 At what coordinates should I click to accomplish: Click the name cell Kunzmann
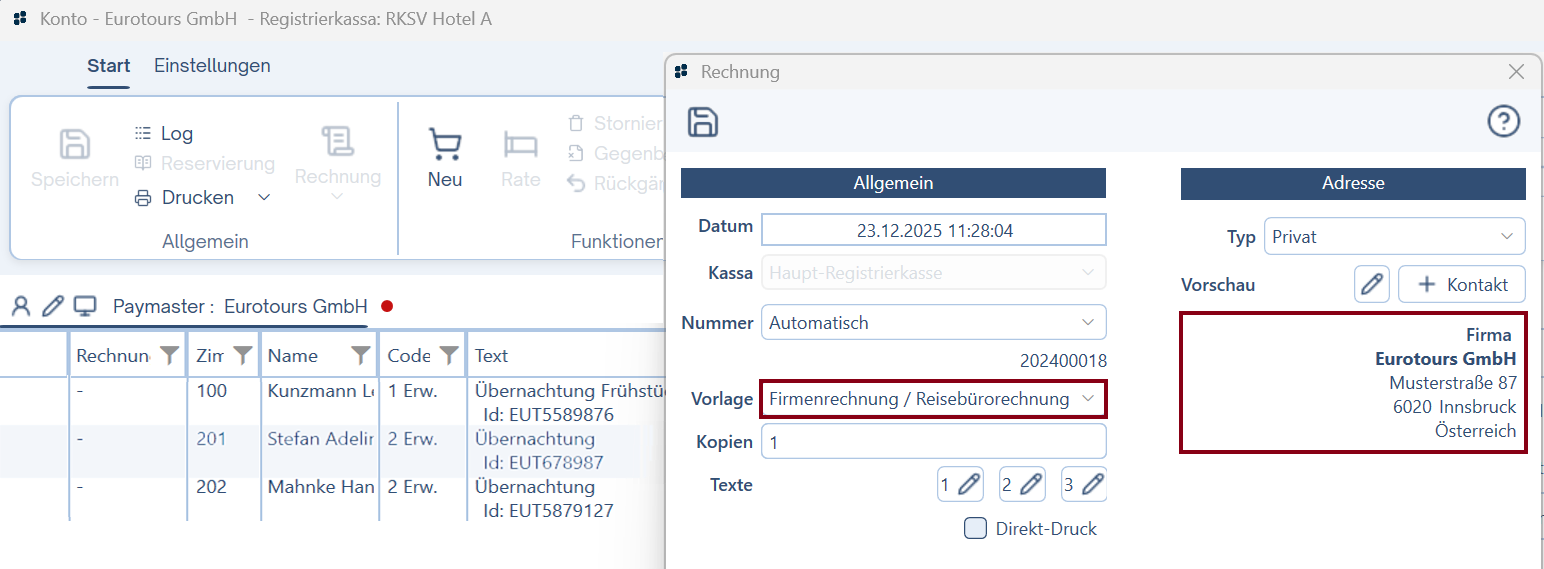click(320, 401)
